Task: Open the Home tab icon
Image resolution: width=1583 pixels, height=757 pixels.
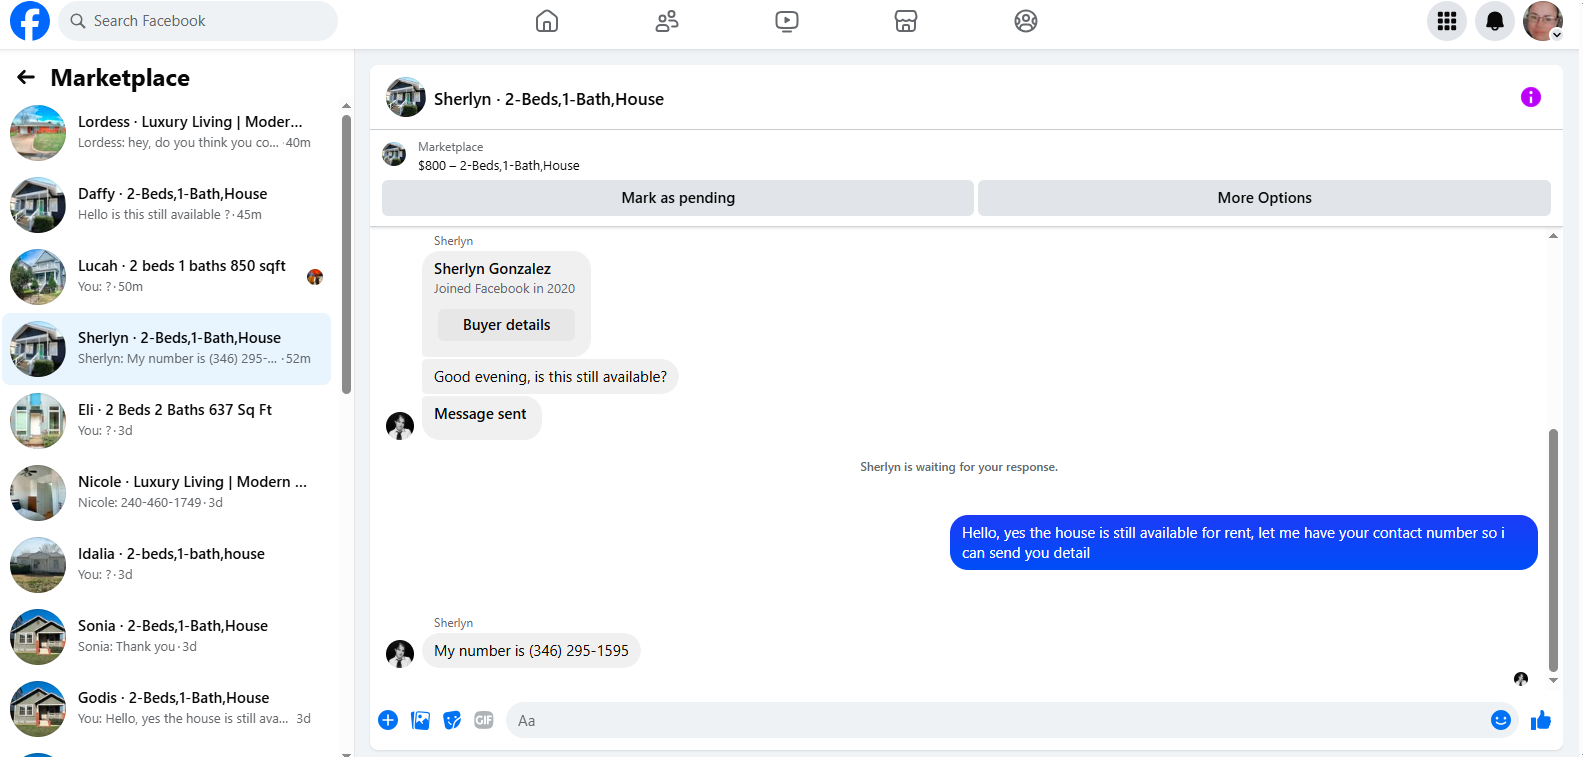Action: pyautogui.click(x=547, y=21)
